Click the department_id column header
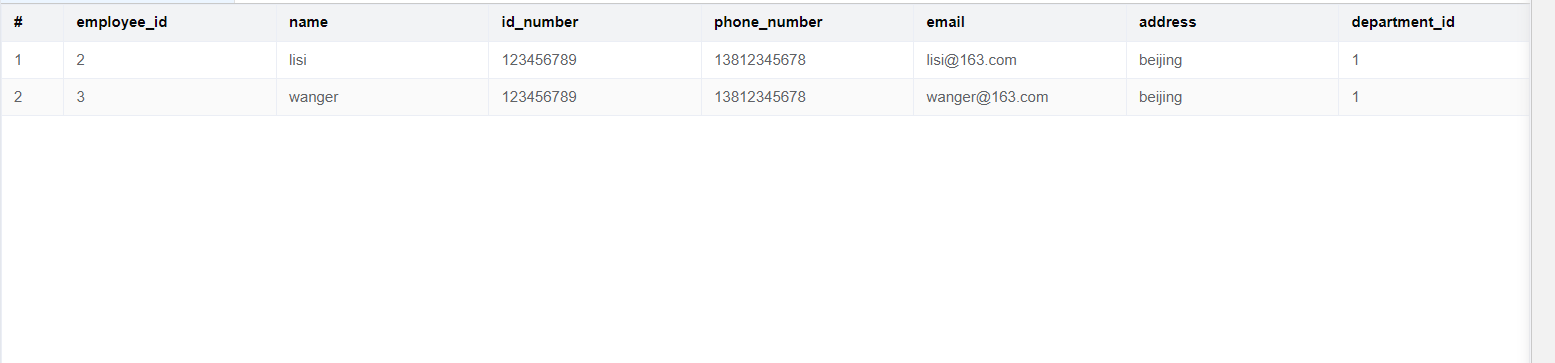The width and height of the screenshot is (1555, 363). pos(1434,23)
